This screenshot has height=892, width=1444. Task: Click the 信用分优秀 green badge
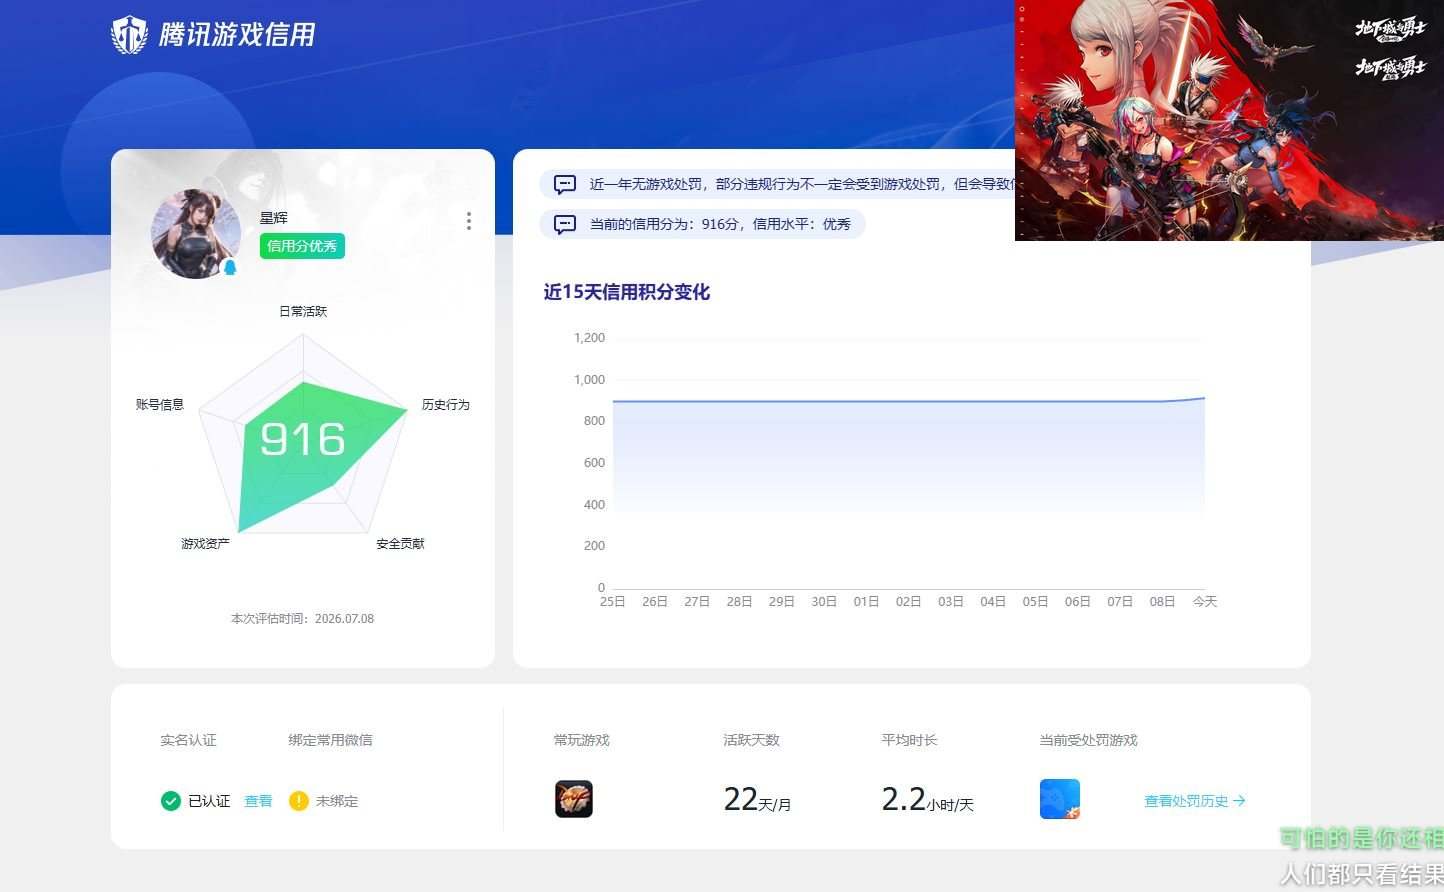(x=302, y=246)
